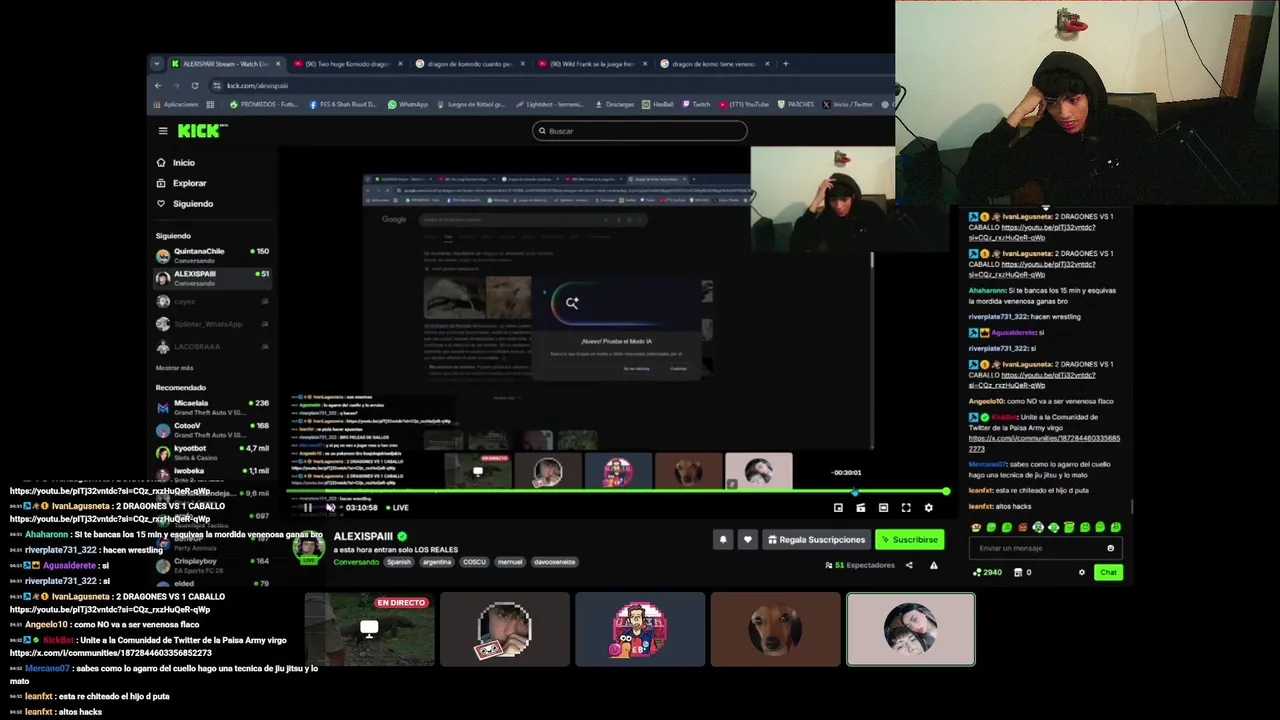
Task: Toggle picture-in-picture mode in player
Action: click(x=838, y=508)
